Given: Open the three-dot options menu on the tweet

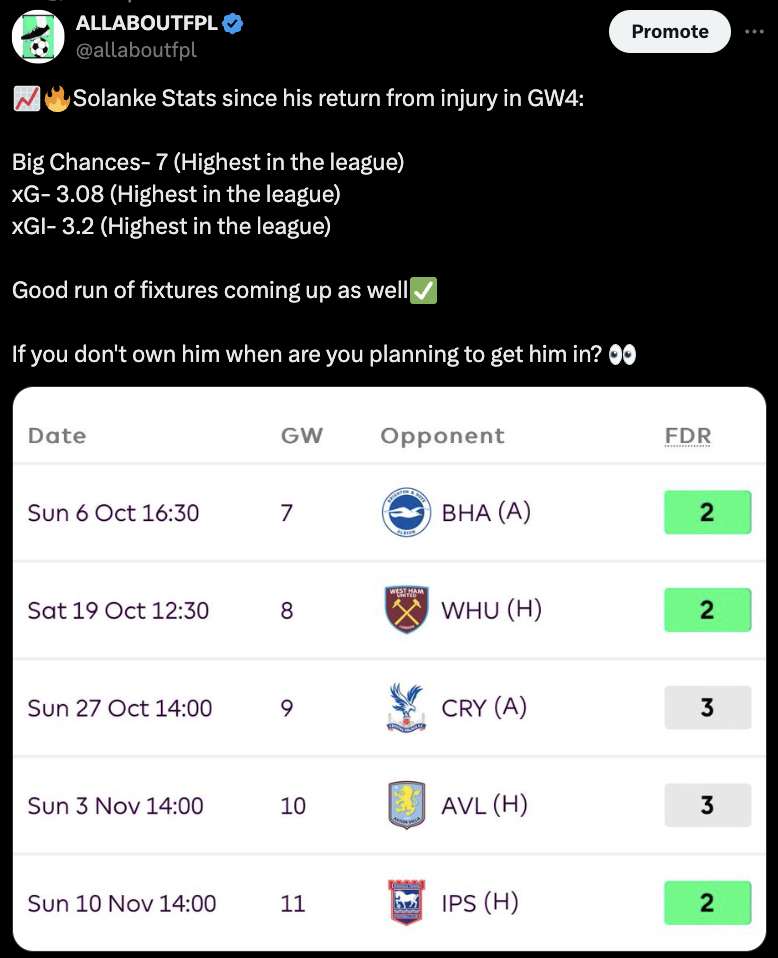Looking at the screenshot, I should pyautogui.click(x=756, y=31).
